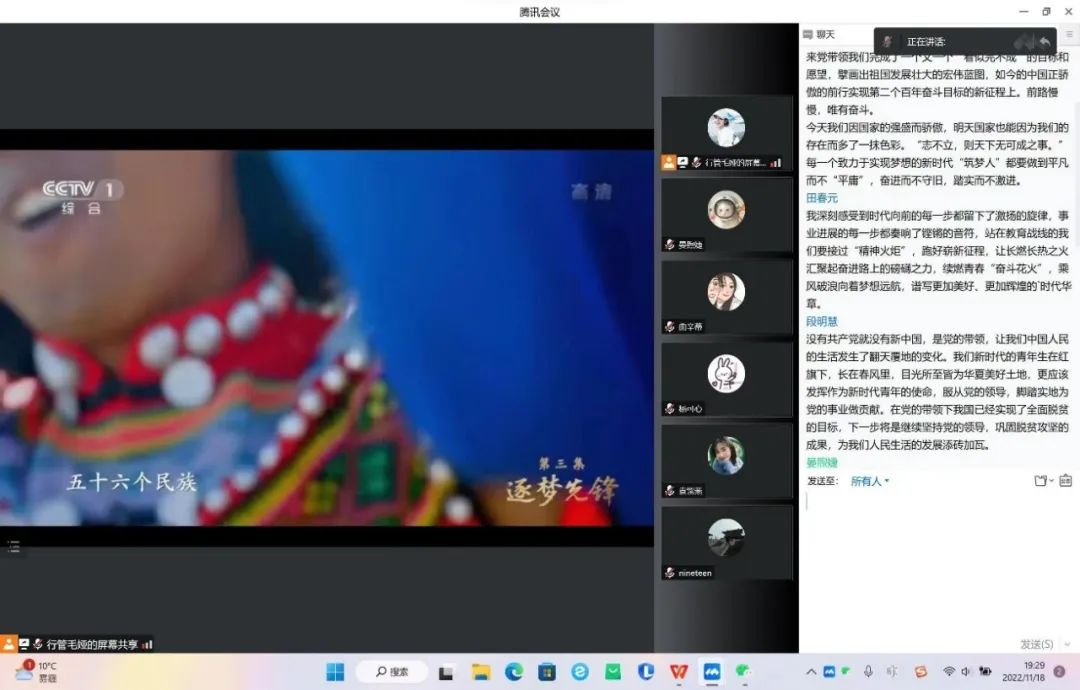
Task: Open Microsoft Edge in the taskbar
Action: 514,672
